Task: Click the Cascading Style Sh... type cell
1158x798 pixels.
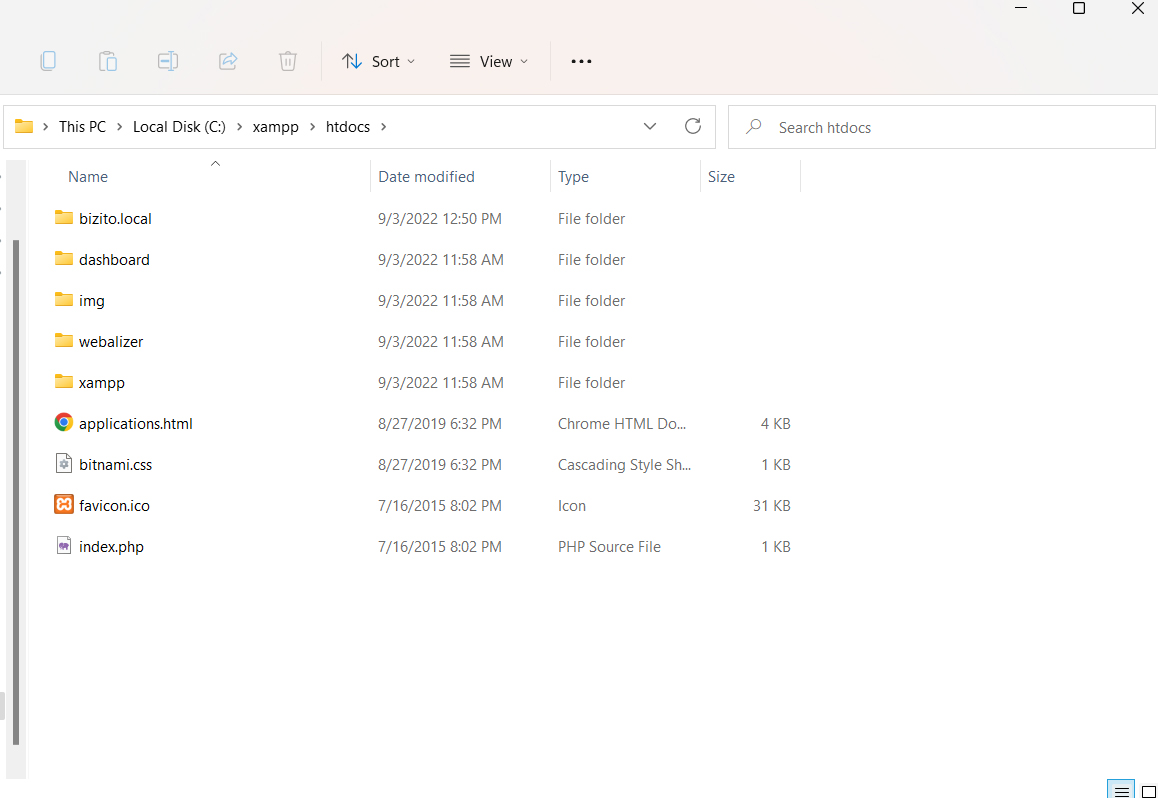Action: click(x=624, y=465)
